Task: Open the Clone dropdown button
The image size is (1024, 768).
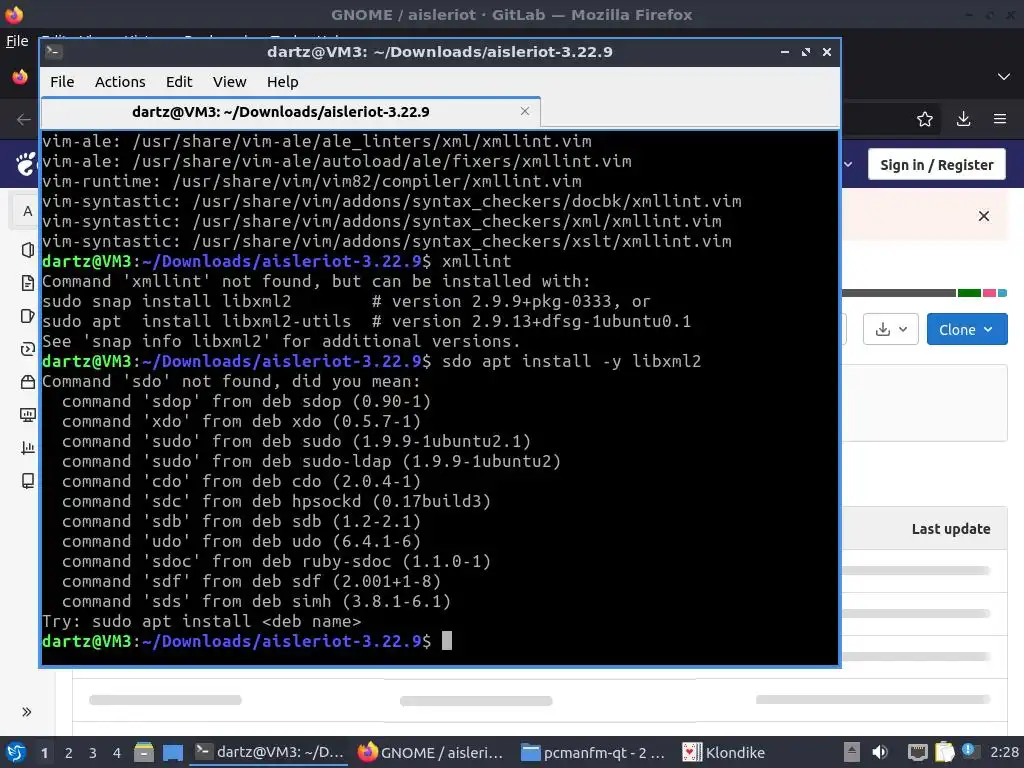Action: click(967, 330)
